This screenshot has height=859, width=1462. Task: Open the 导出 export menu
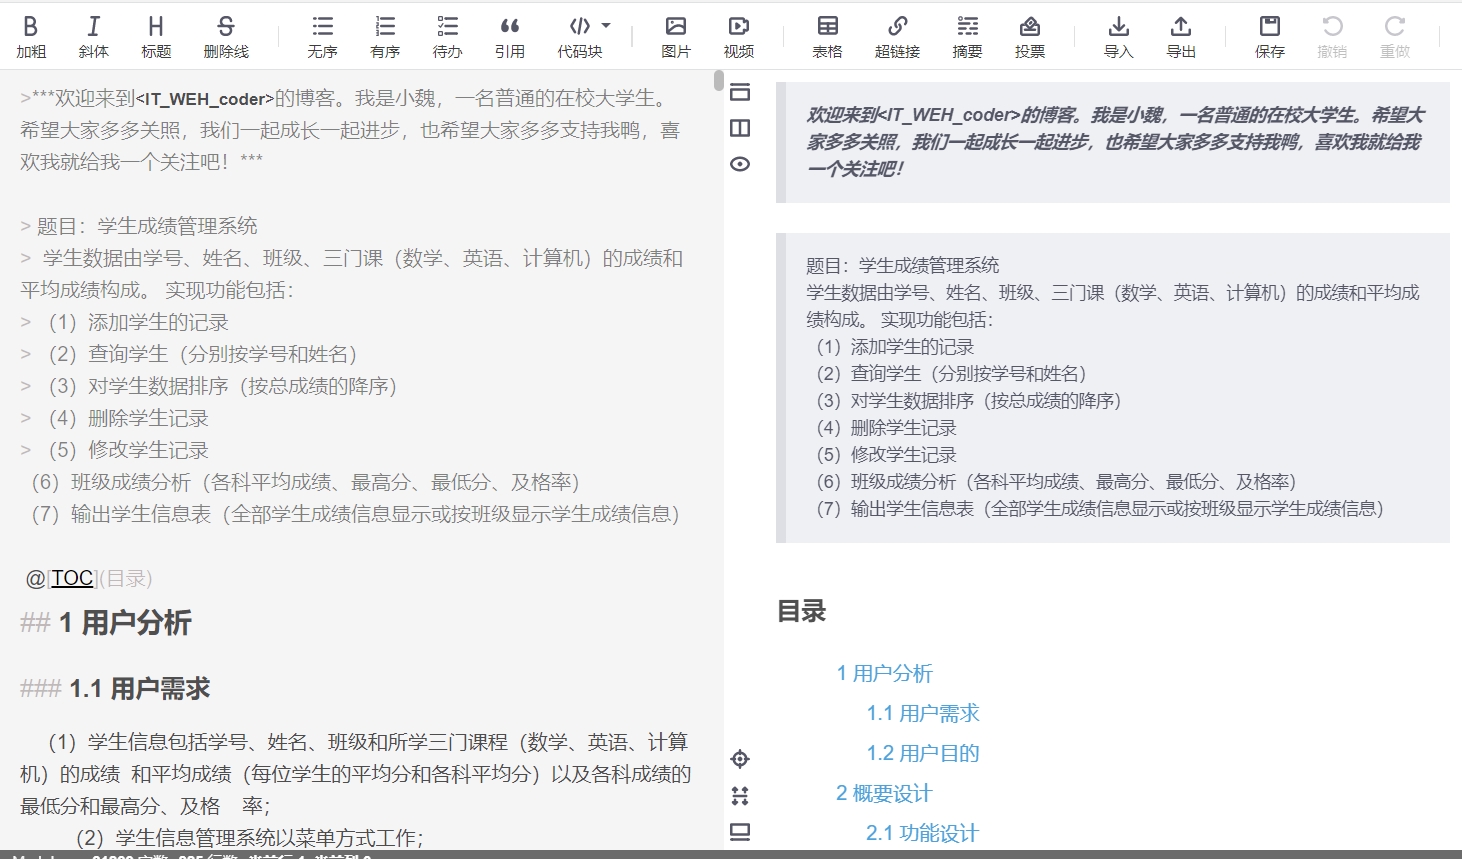[x=1181, y=37]
